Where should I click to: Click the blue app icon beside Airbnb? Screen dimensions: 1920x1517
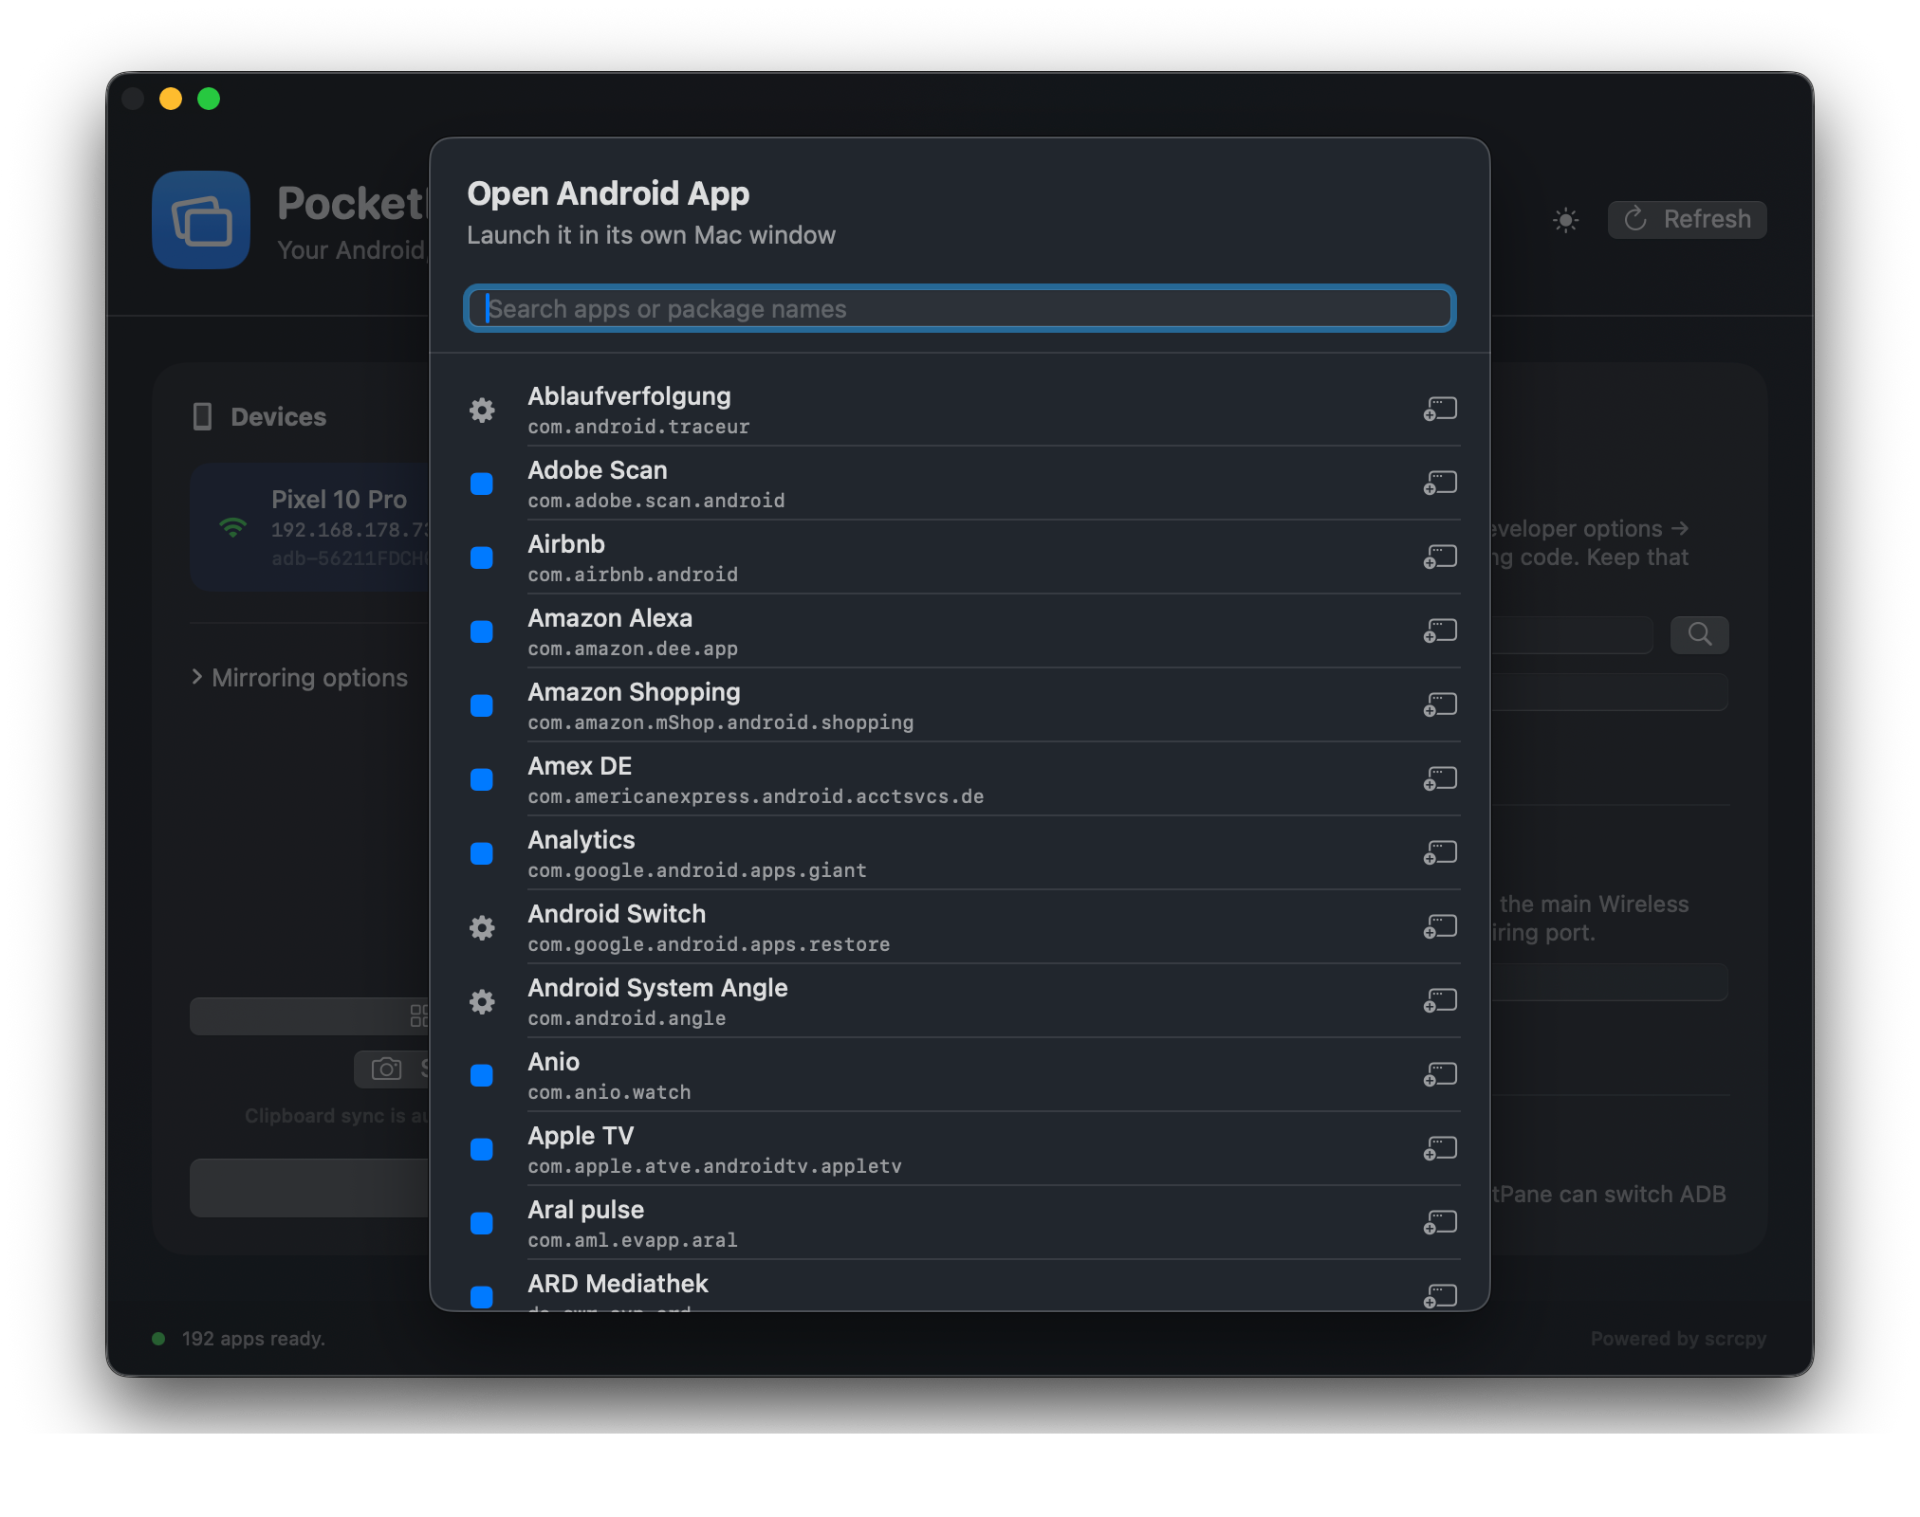[x=482, y=558]
